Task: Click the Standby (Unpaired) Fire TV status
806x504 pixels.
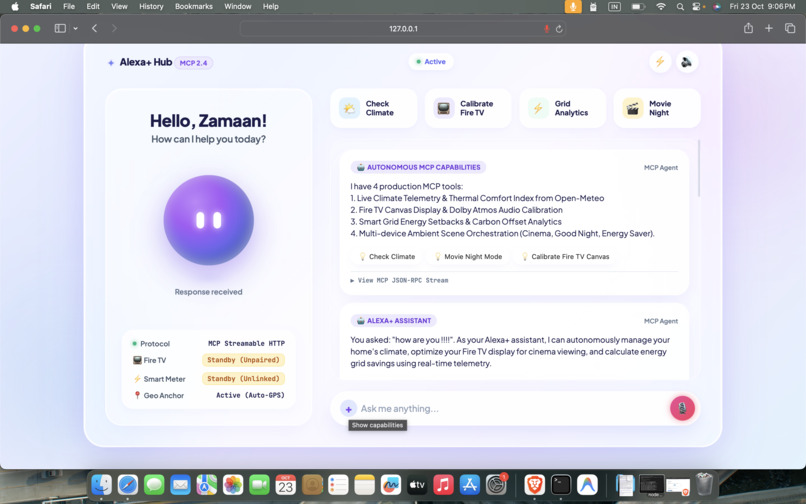Action: (x=243, y=360)
